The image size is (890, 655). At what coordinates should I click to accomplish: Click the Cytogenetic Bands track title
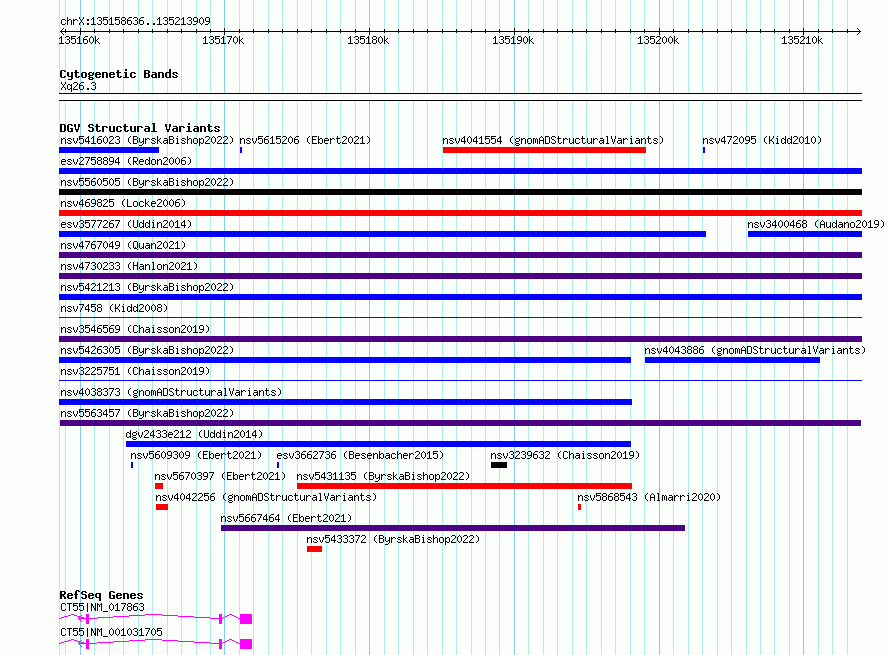coord(119,74)
